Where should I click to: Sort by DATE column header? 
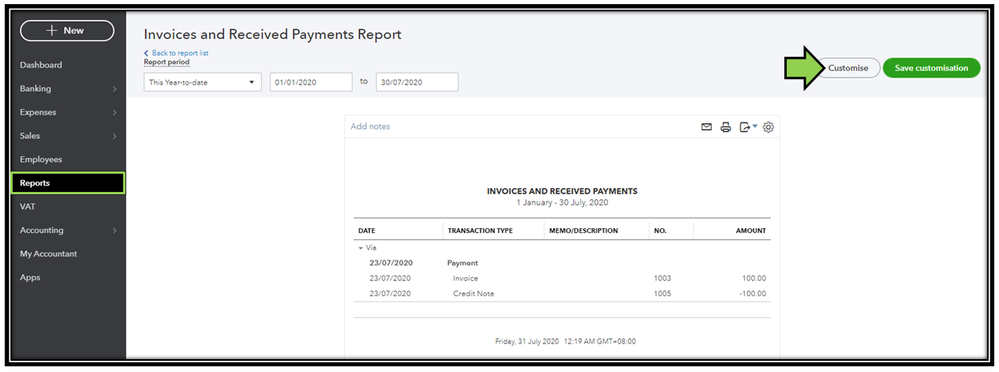click(366, 231)
